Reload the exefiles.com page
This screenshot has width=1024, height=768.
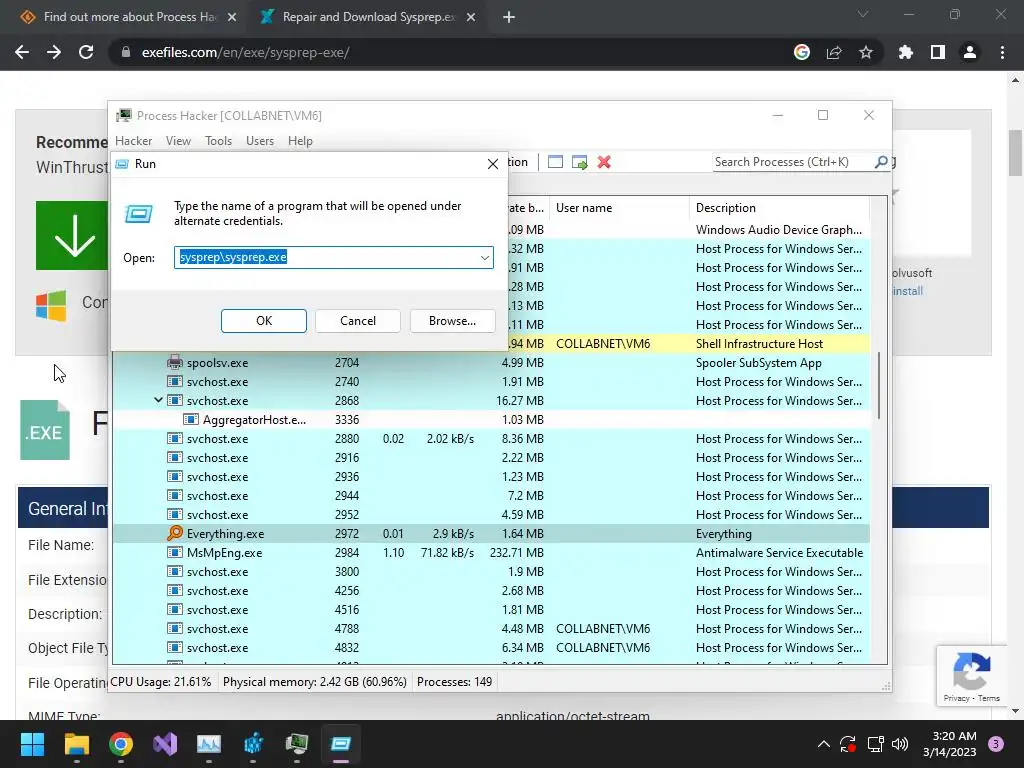click(x=86, y=52)
